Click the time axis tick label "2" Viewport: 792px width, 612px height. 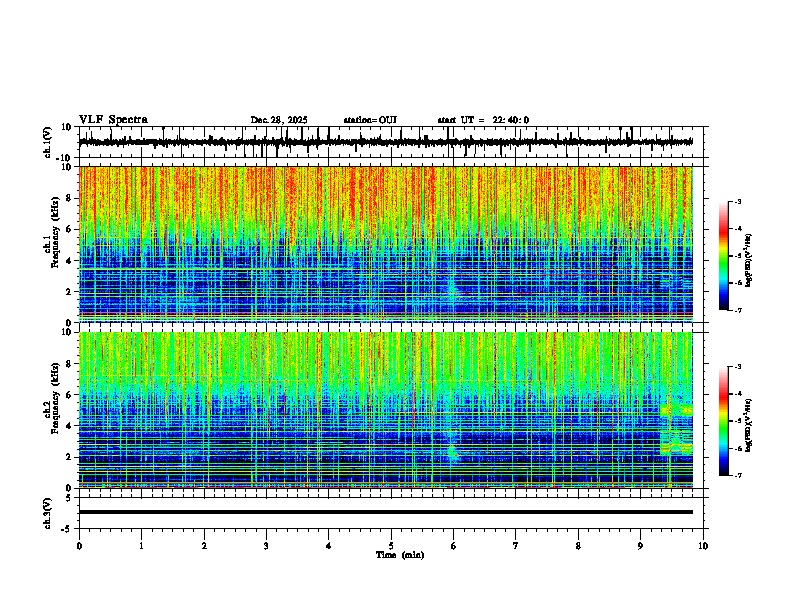pos(204,546)
